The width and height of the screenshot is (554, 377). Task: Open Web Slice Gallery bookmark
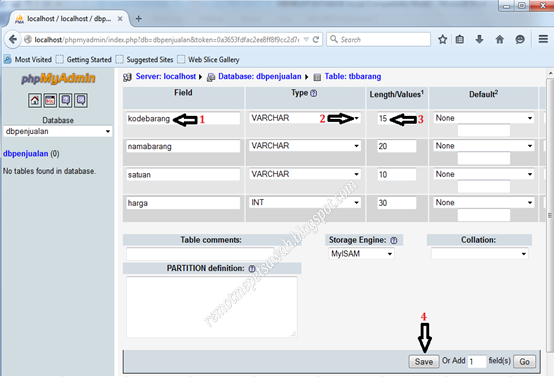pos(208,59)
